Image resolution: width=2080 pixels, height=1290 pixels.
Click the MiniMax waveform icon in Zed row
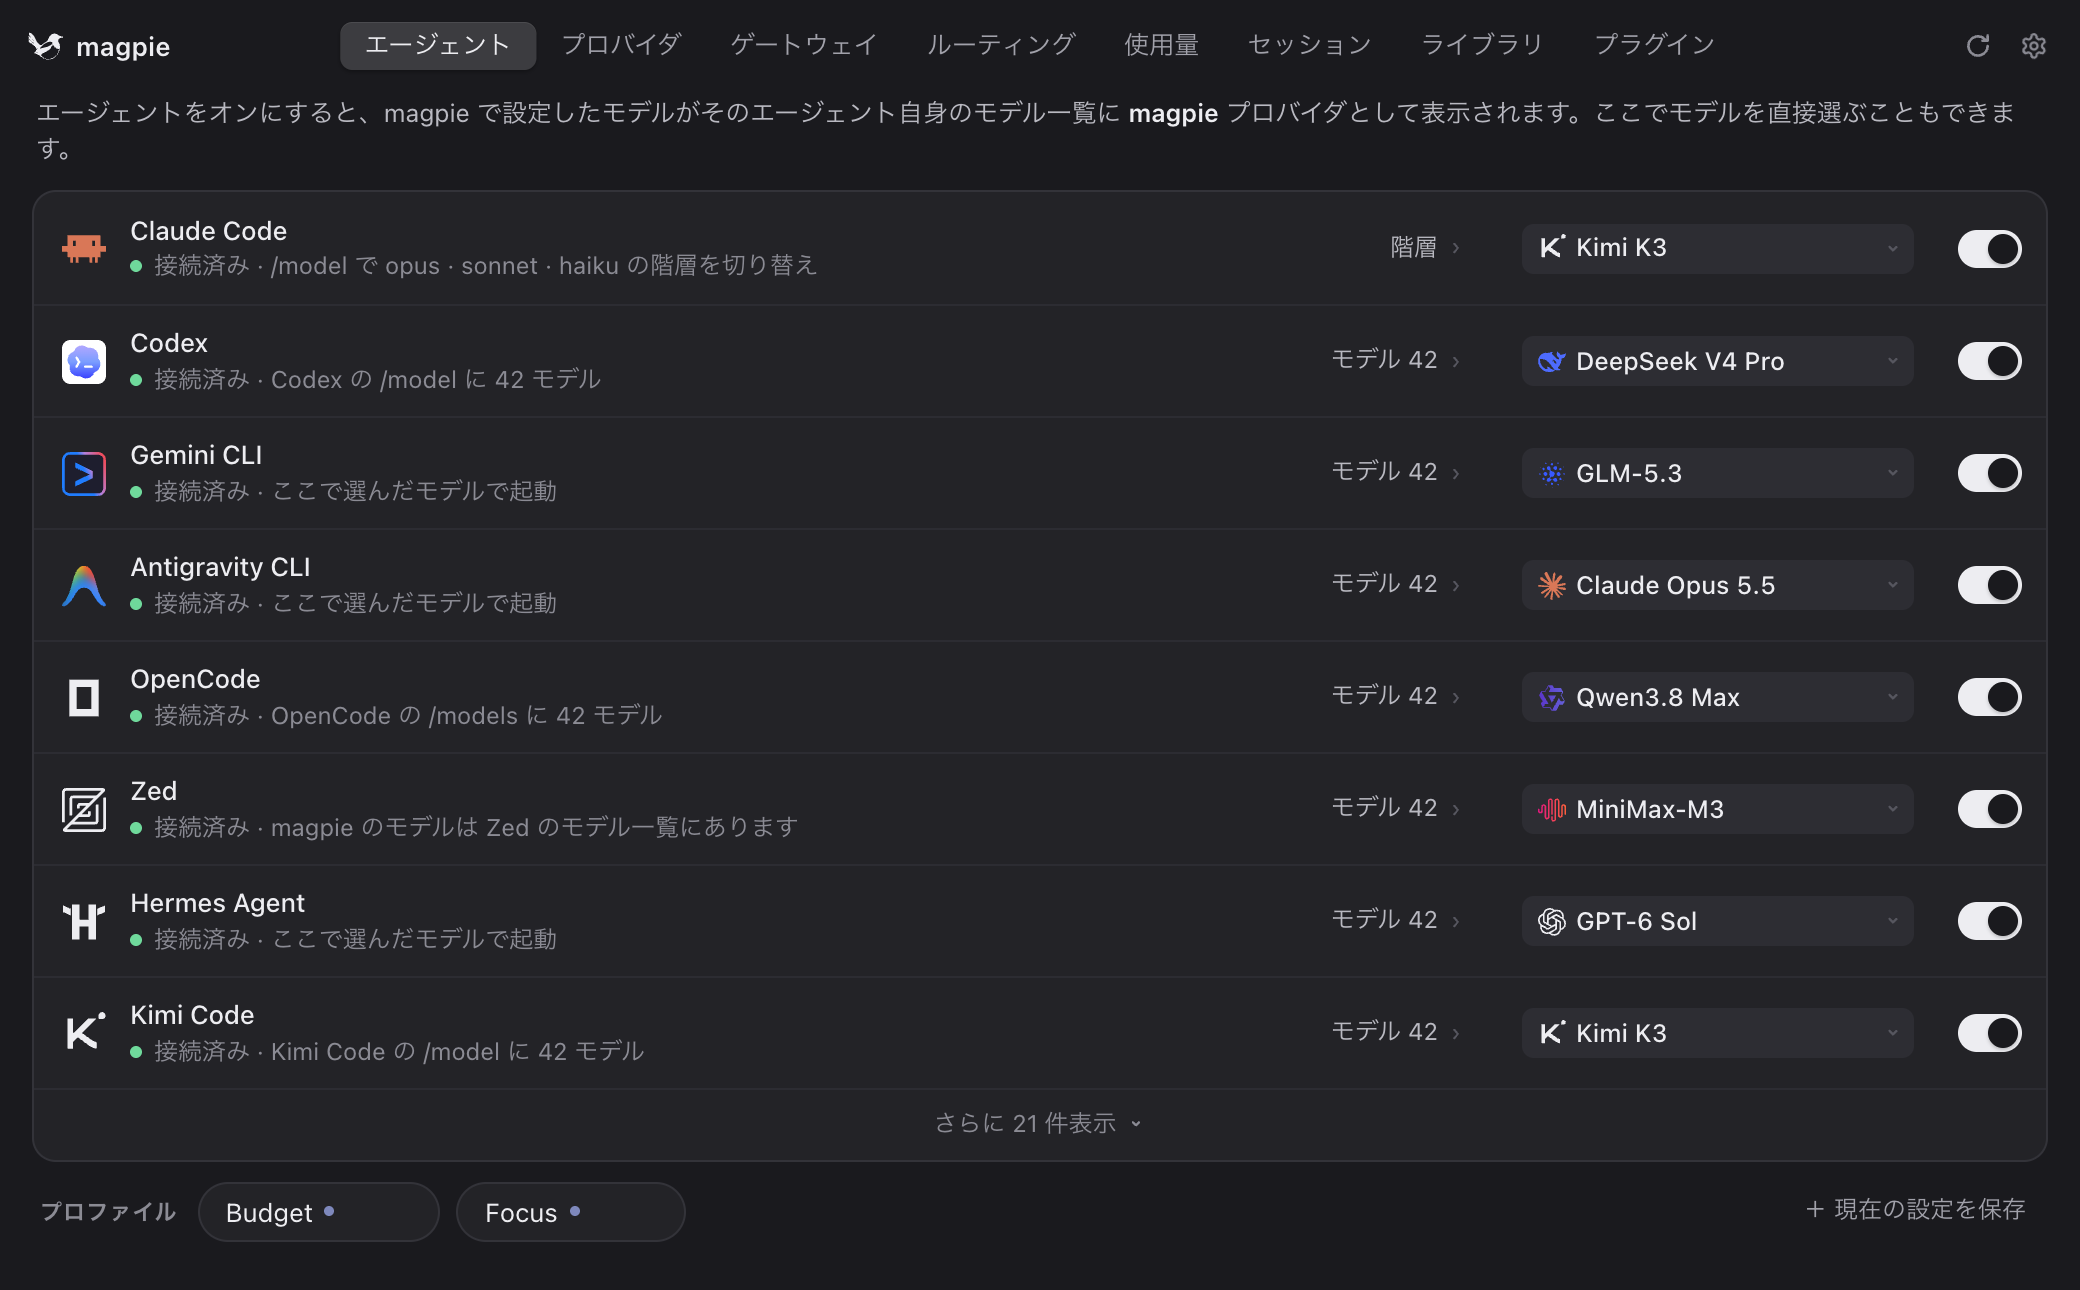[x=1551, y=809]
